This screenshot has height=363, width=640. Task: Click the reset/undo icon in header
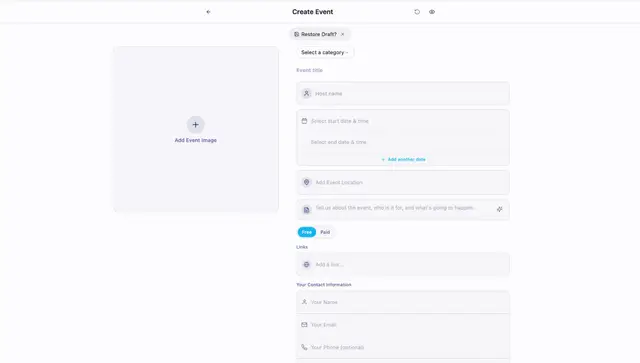pyautogui.click(x=417, y=12)
